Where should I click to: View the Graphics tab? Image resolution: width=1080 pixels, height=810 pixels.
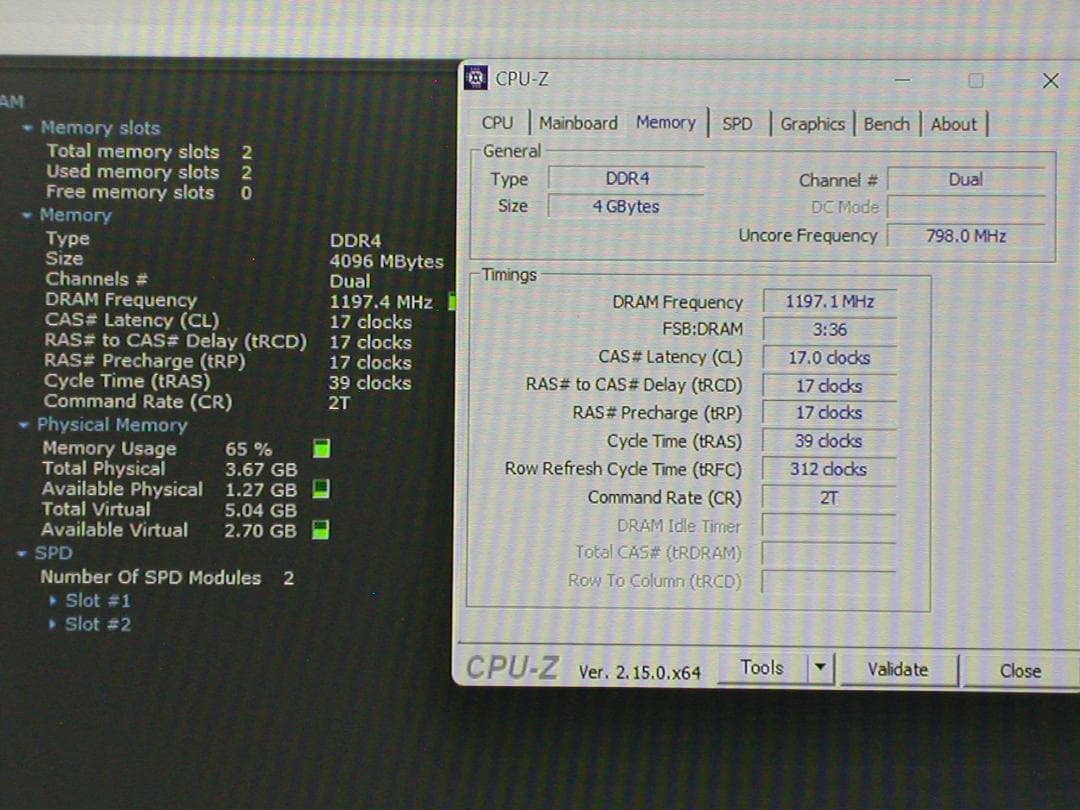click(x=813, y=123)
